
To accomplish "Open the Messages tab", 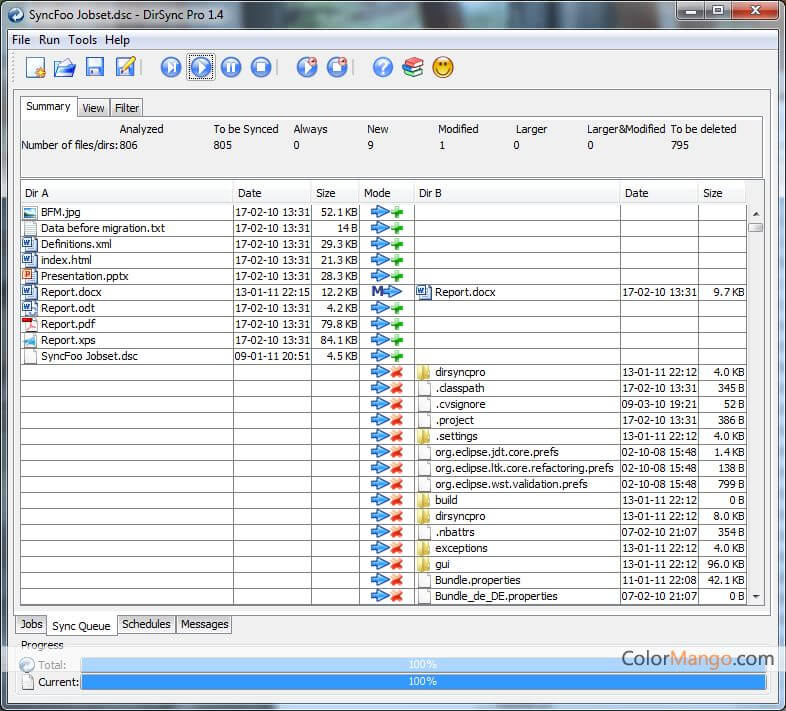I will (x=205, y=624).
